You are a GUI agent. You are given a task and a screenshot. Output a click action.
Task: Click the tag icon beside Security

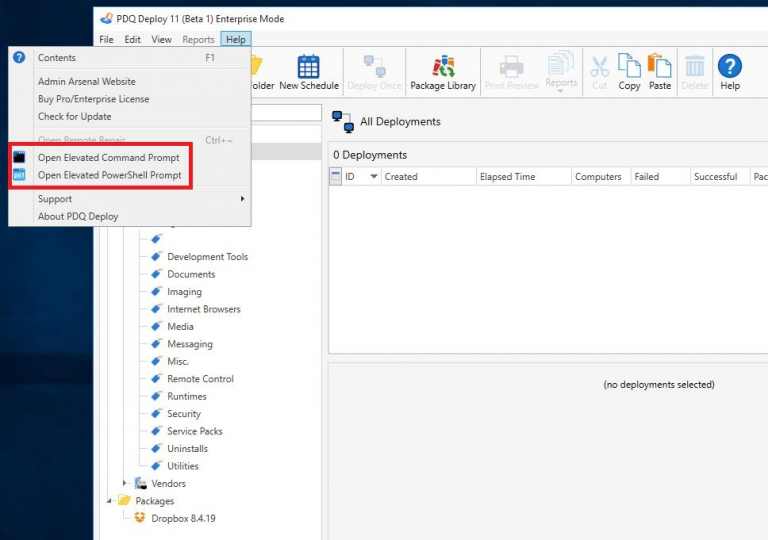[x=156, y=414]
